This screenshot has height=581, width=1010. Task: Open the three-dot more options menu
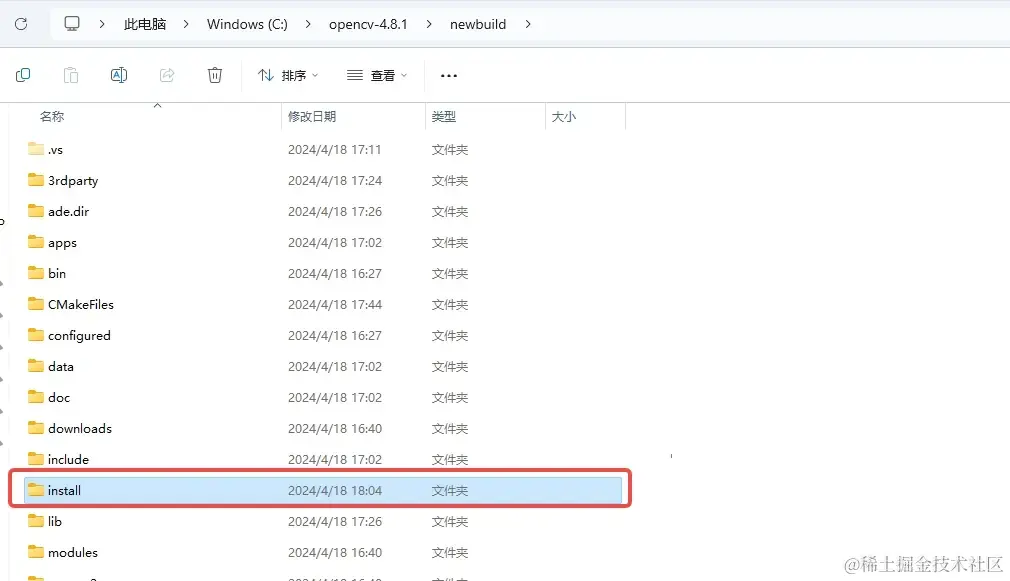click(449, 75)
